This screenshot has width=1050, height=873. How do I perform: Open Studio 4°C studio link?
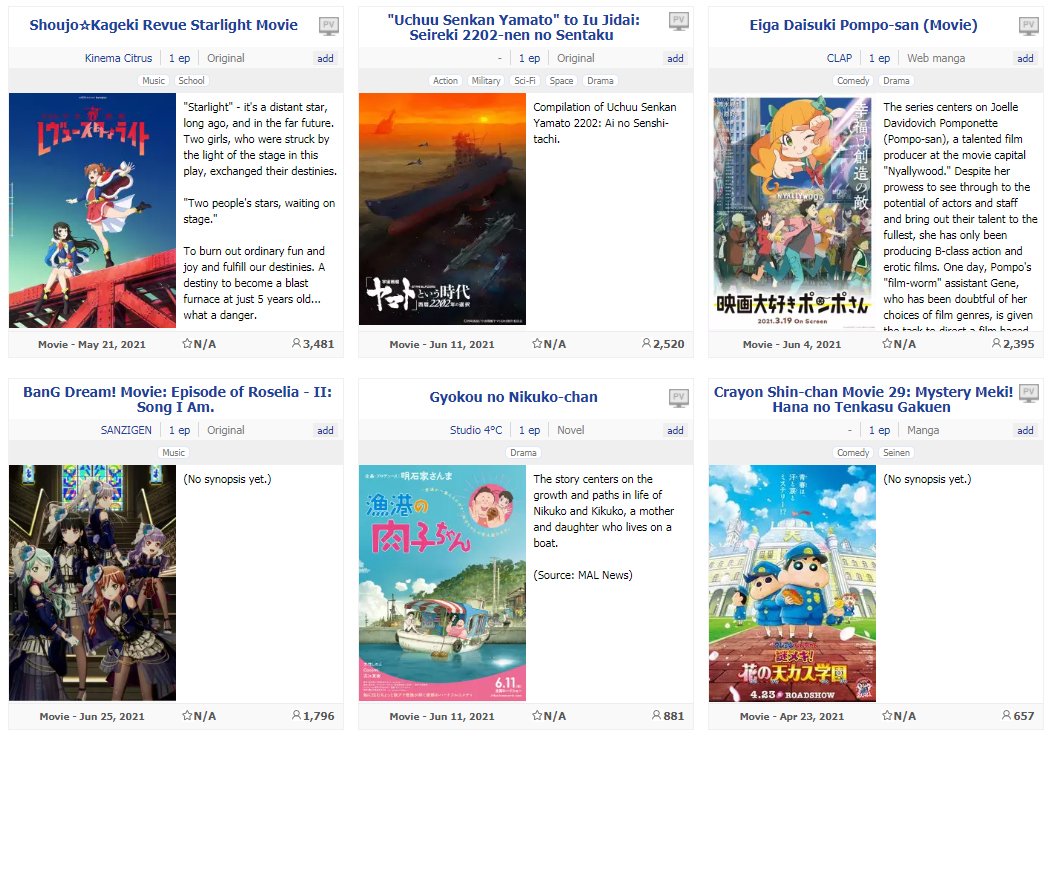[475, 430]
